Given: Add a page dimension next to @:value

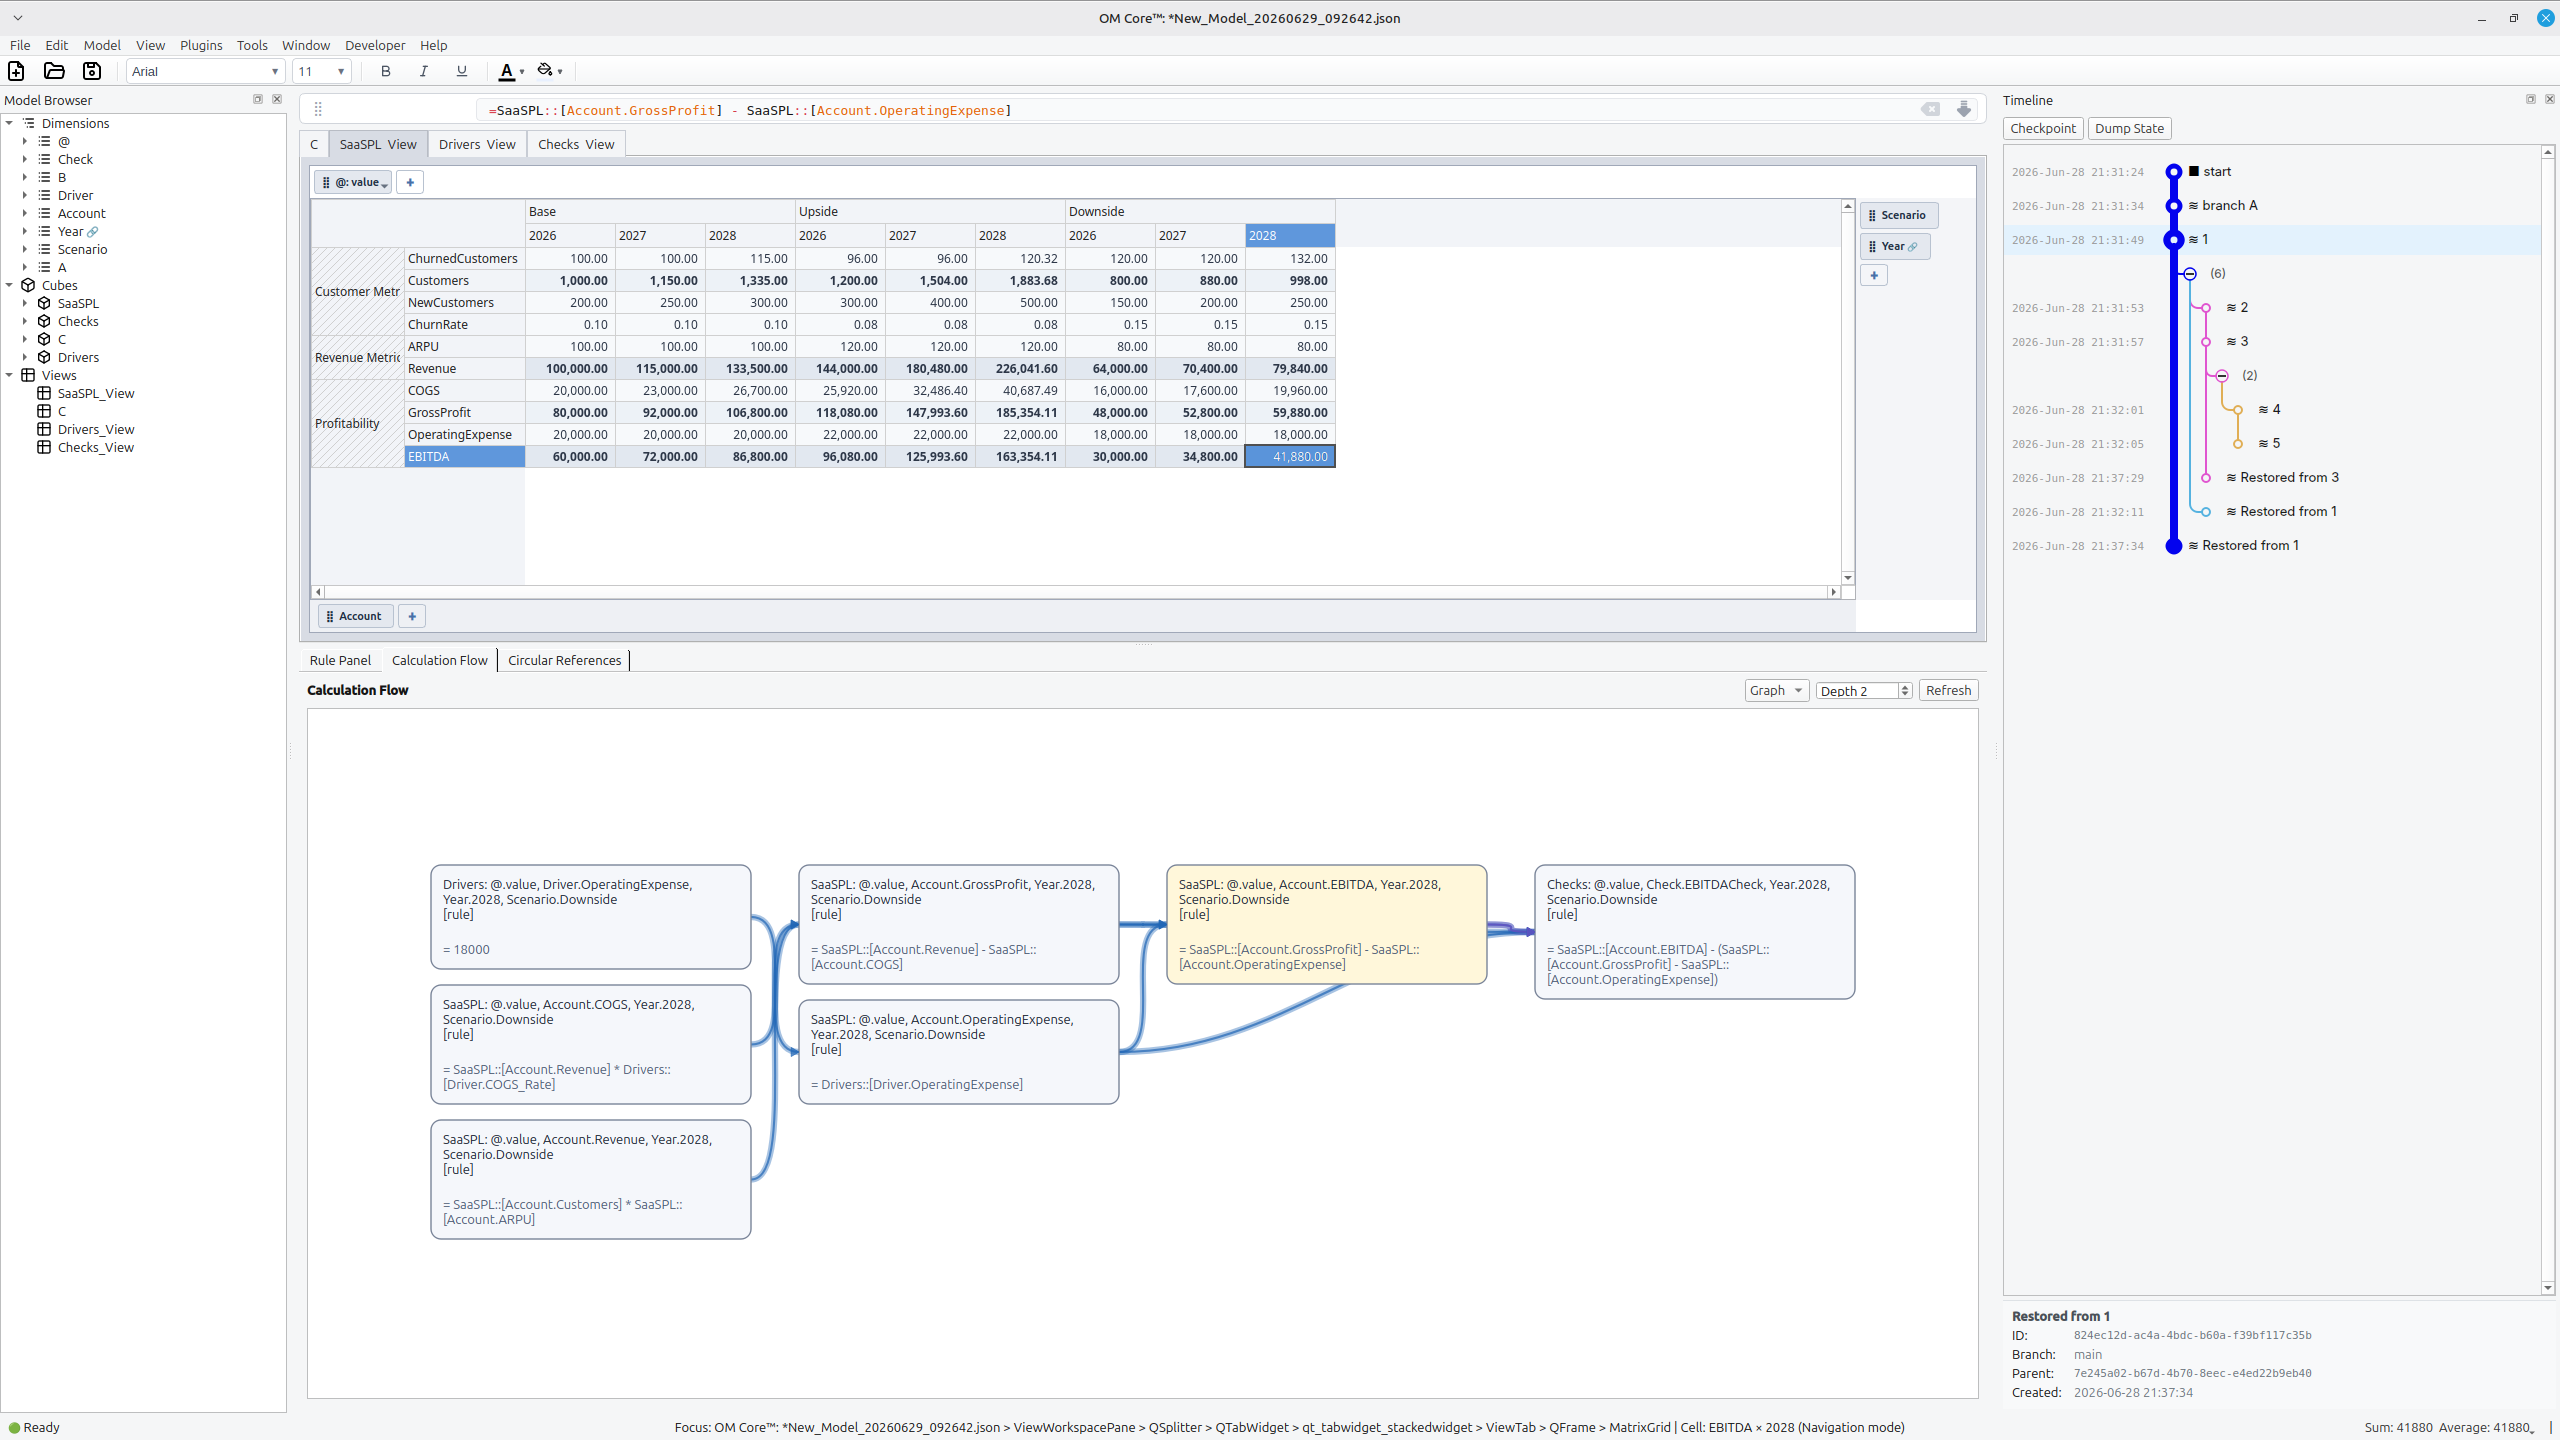Looking at the screenshot, I should 410,182.
